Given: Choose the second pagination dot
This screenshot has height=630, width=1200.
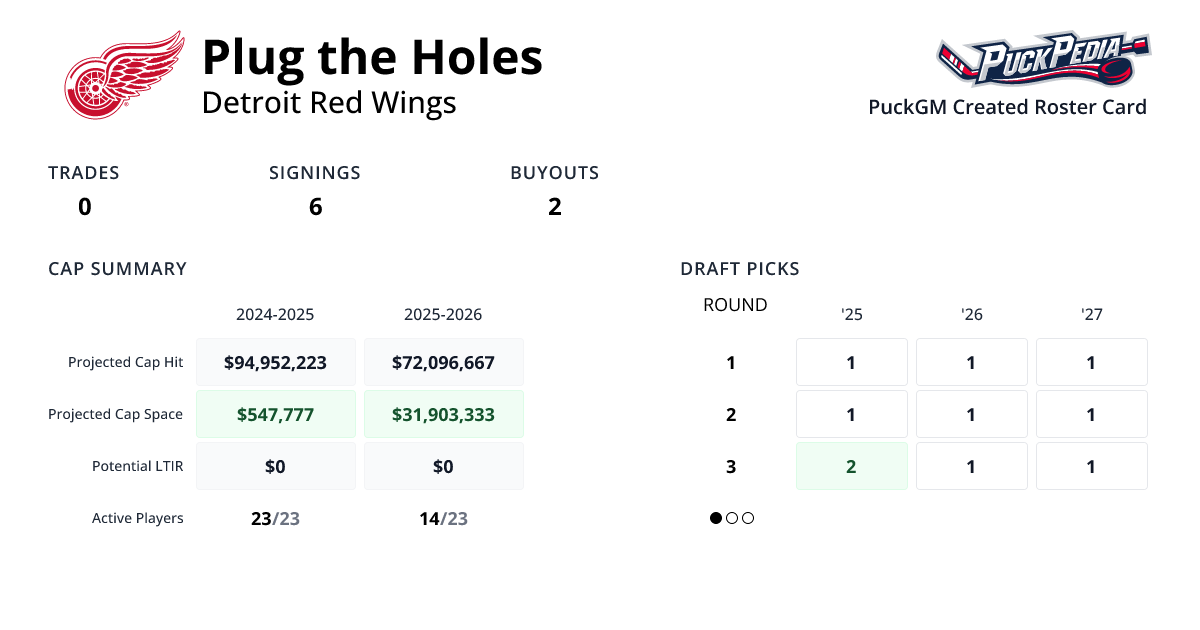Looking at the screenshot, I should point(732,518).
